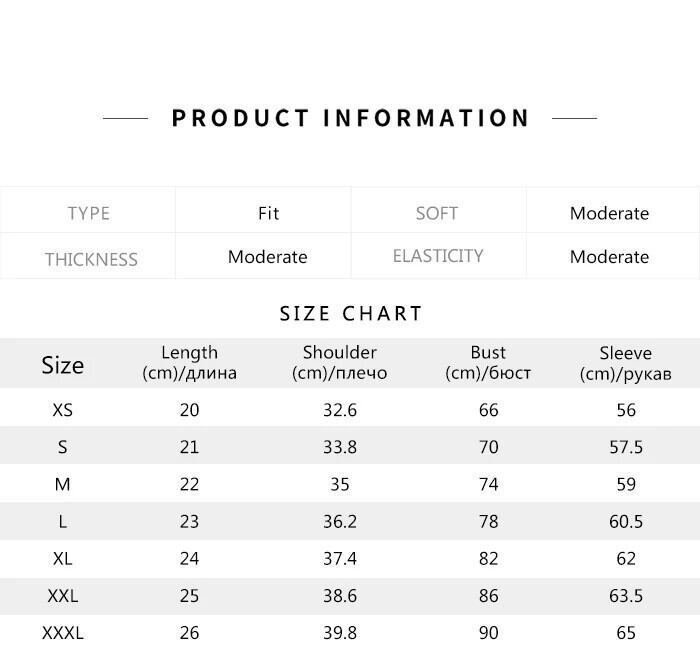Select the bust value 82 for XL
The height and width of the screenshot is (653, 700).
click(x=488, y=558)
